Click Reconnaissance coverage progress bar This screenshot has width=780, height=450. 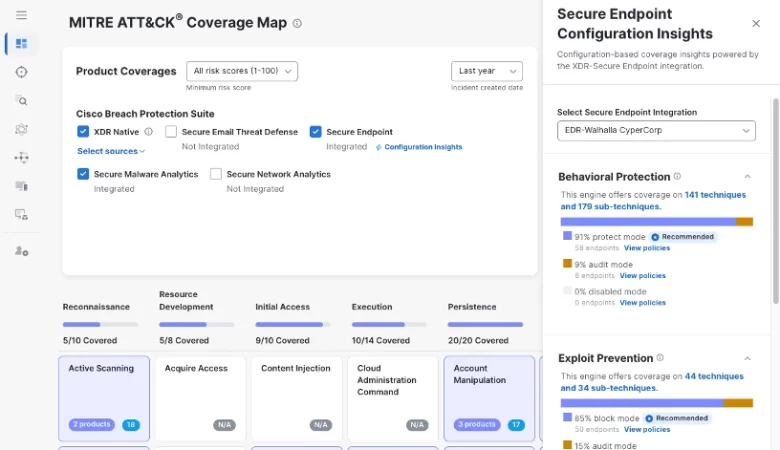tap(100, 325)
